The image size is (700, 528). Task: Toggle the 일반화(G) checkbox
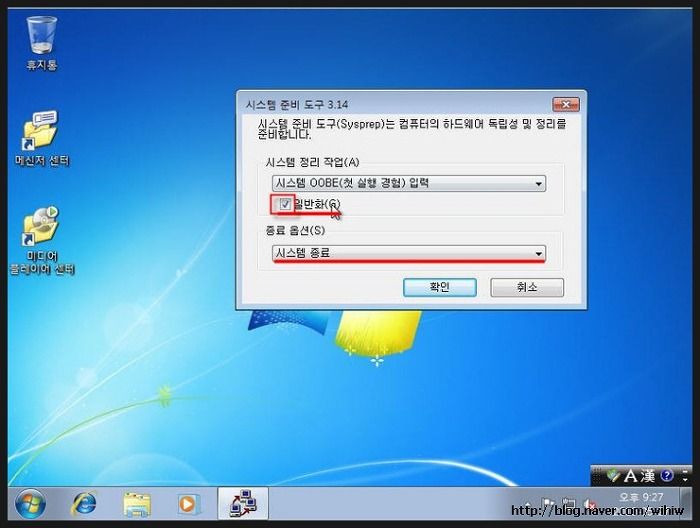tap(285, 204)
